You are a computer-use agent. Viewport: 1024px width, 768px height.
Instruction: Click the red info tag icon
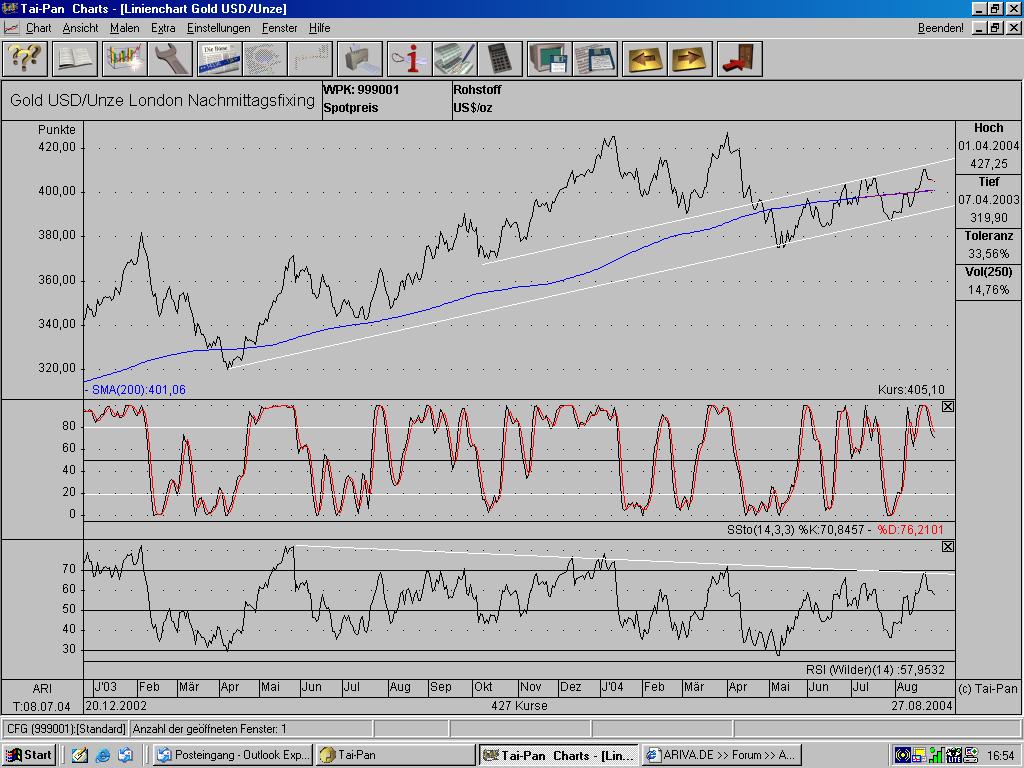pyautogui.click(x=409, y=59)
